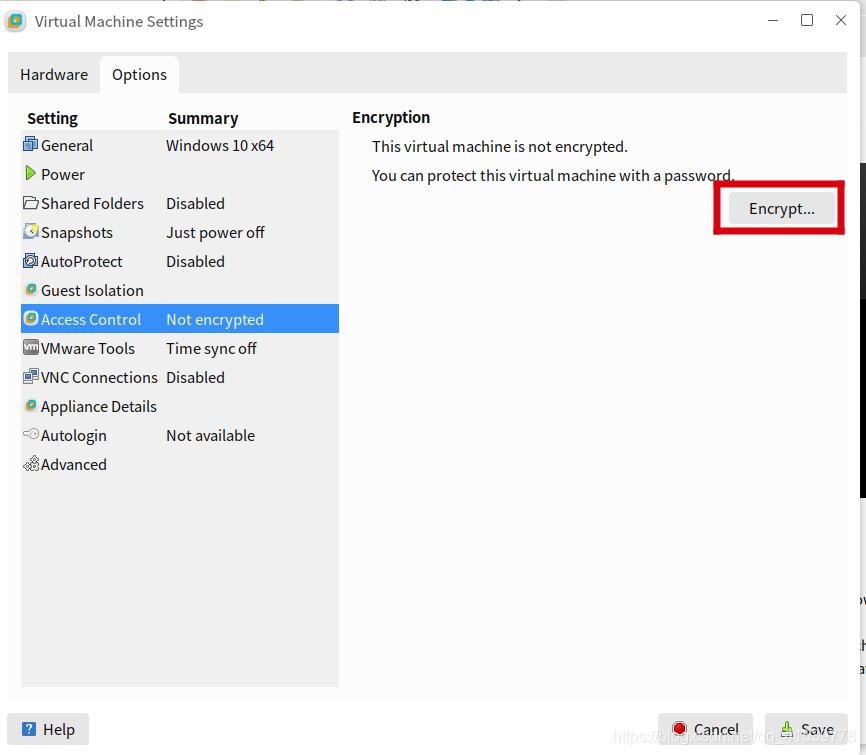Screen dimensions: 866x755
Task: Click the General settings icon
Action: coord(30,144)
